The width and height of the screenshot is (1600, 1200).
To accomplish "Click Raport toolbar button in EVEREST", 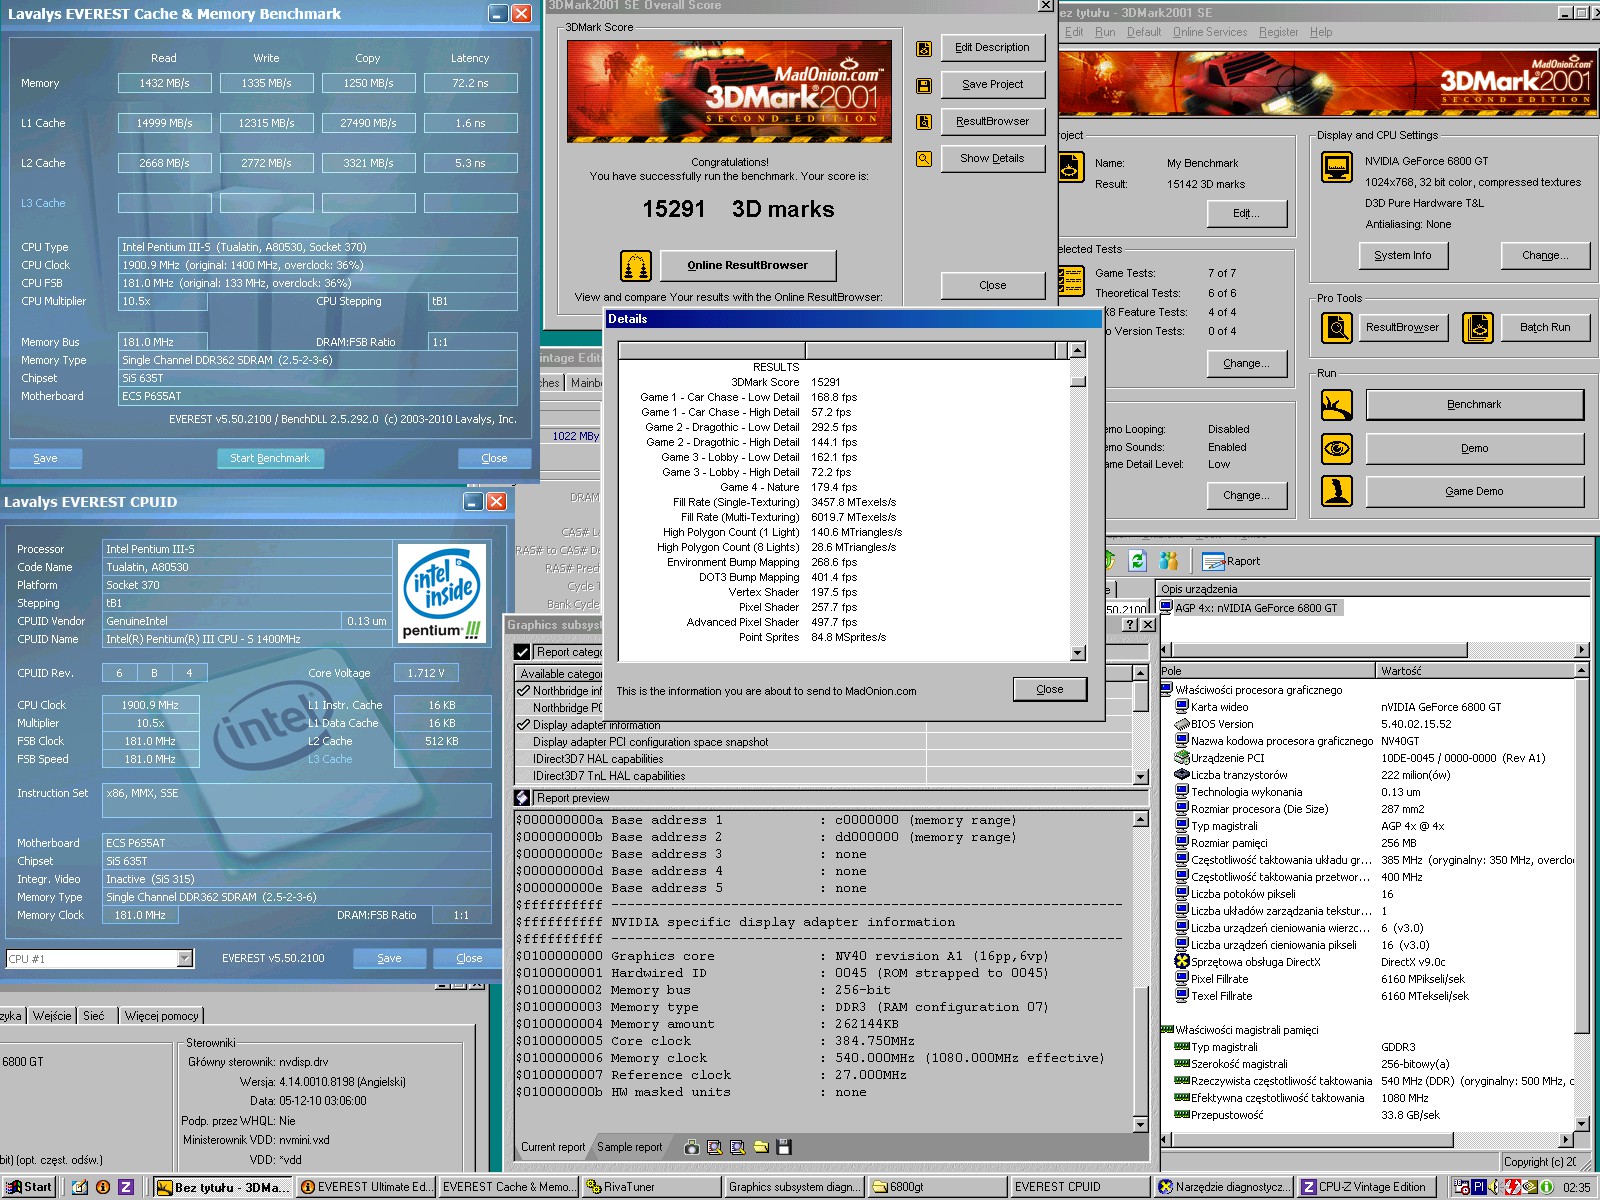I will (1231, 561).
